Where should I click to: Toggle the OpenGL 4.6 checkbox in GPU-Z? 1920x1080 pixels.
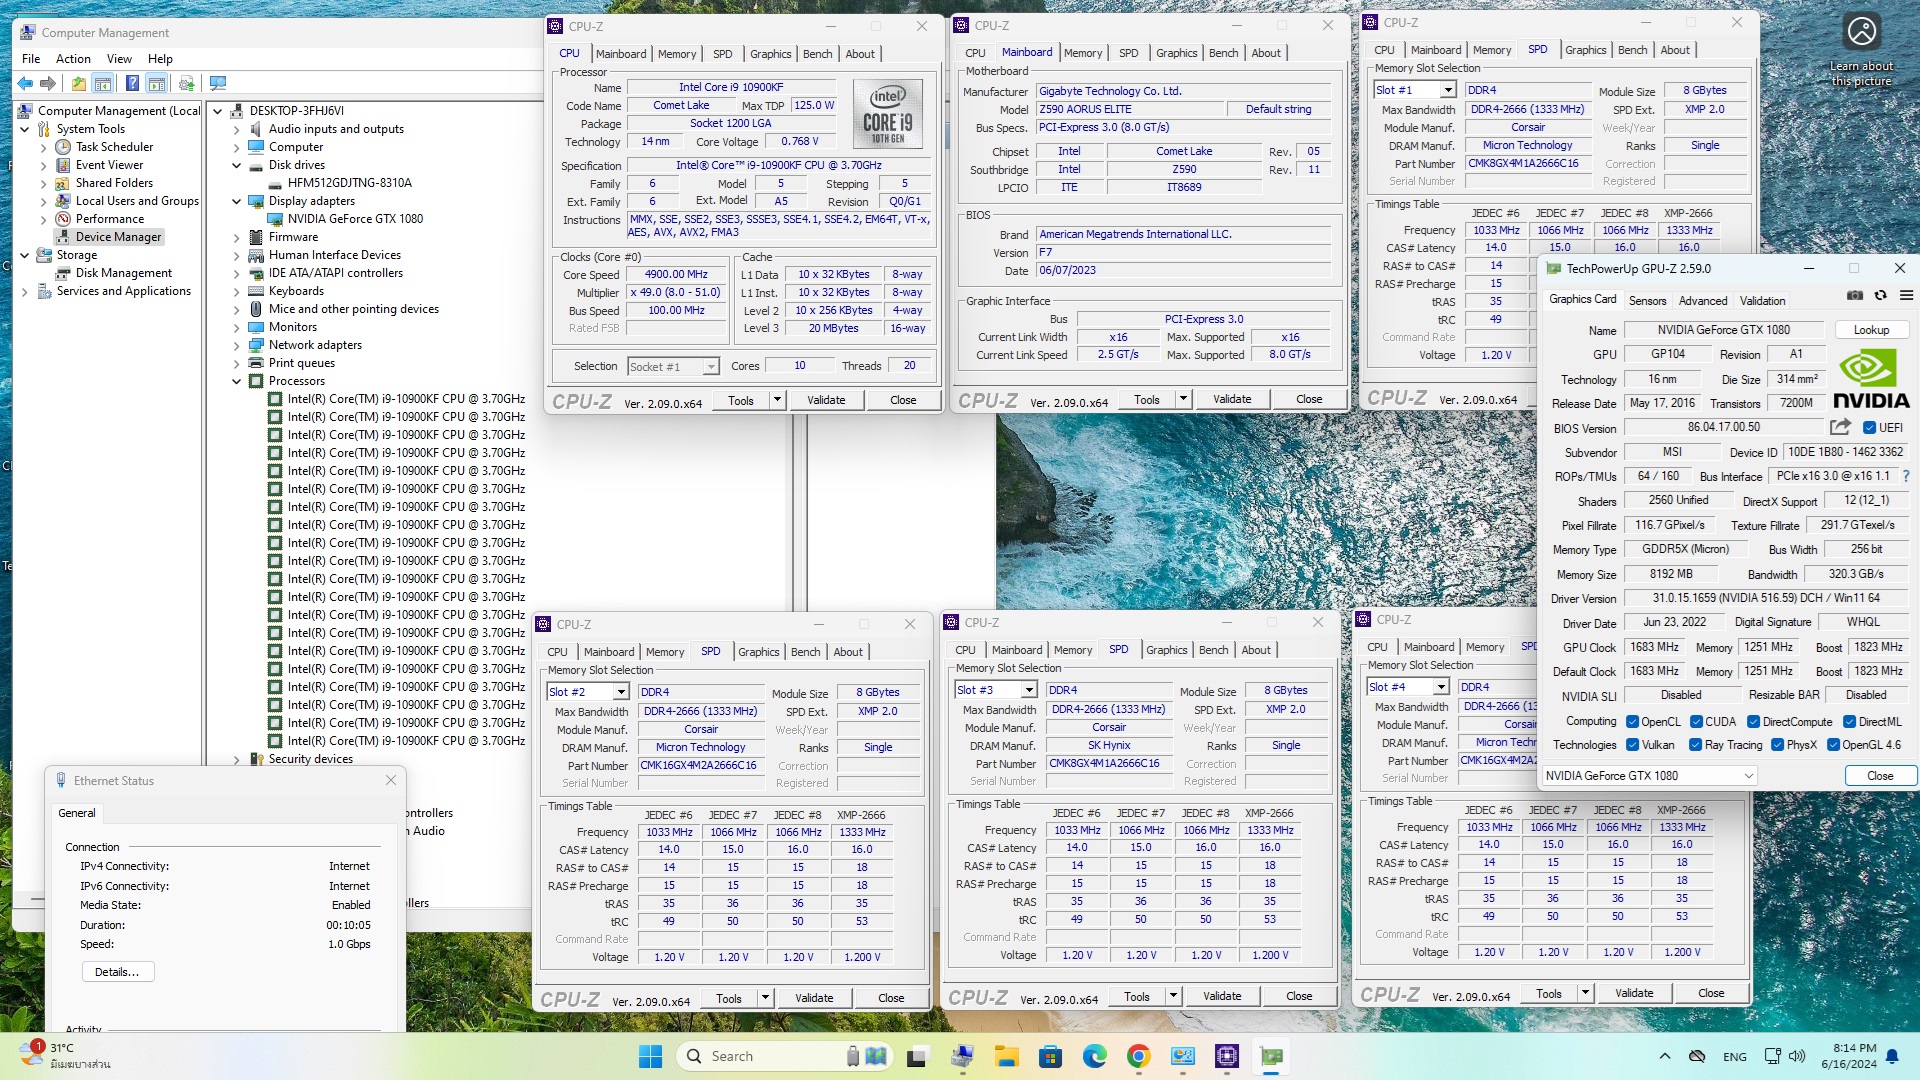(x=1833, y=745)
